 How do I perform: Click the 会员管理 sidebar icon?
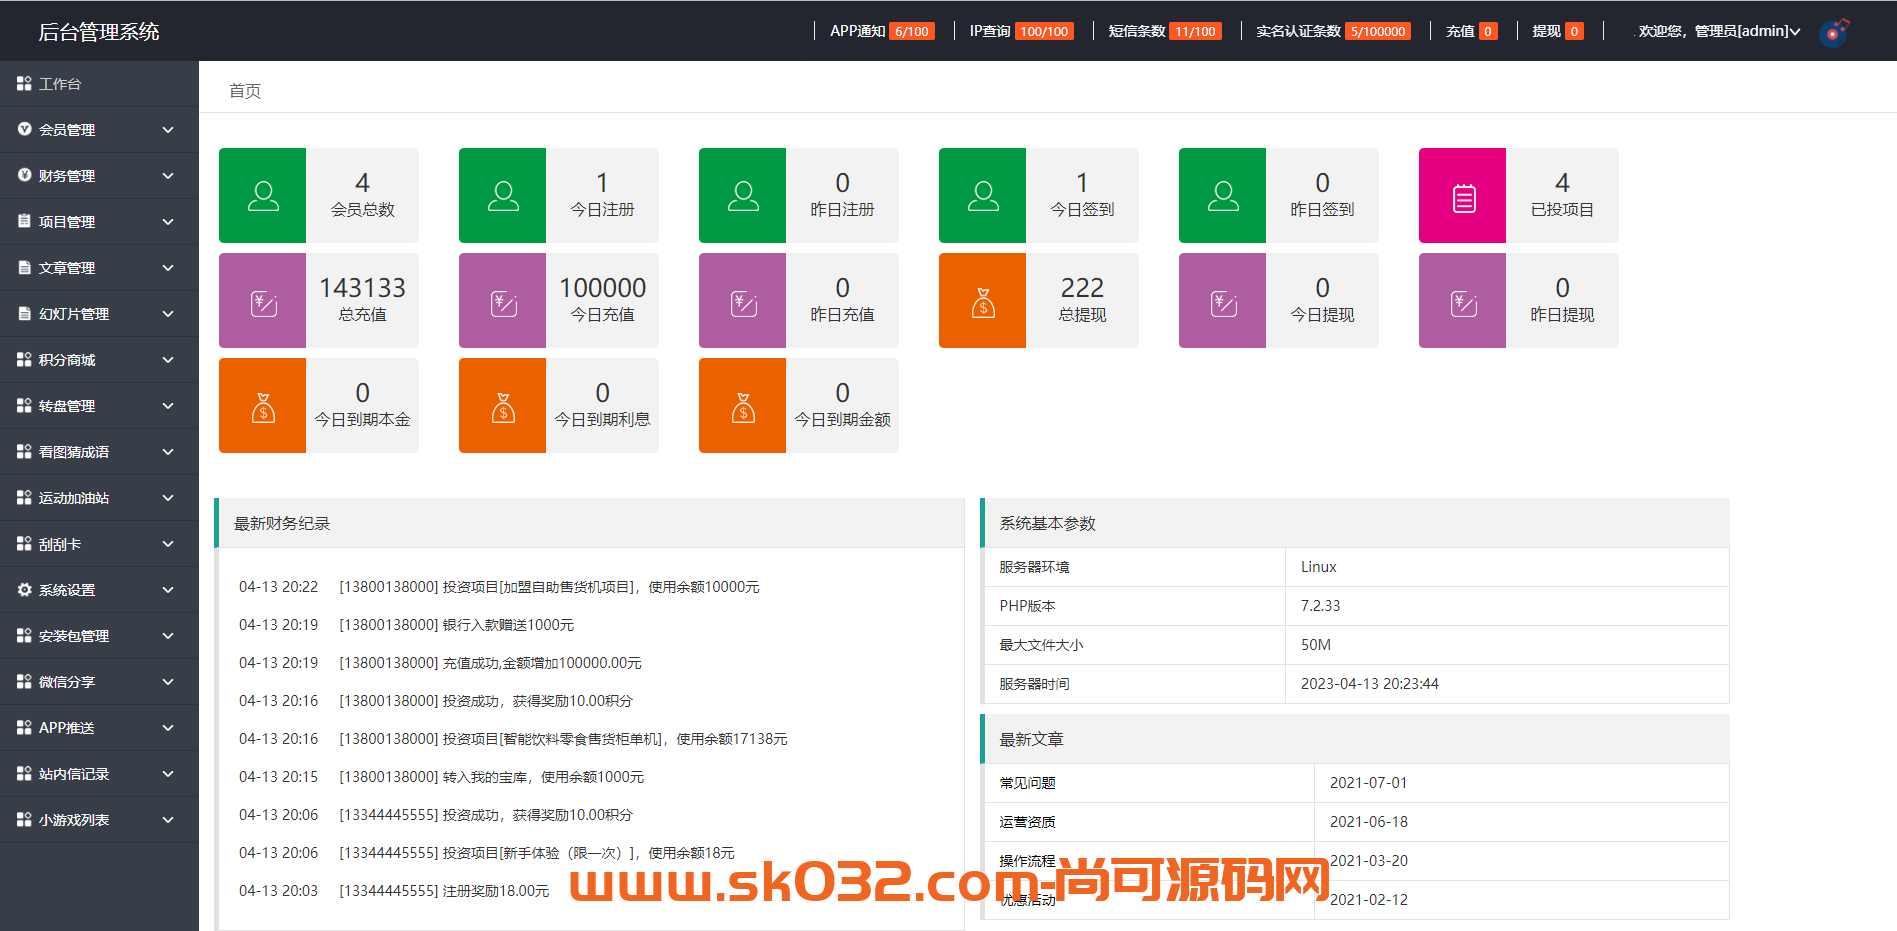tap(24, 130)
